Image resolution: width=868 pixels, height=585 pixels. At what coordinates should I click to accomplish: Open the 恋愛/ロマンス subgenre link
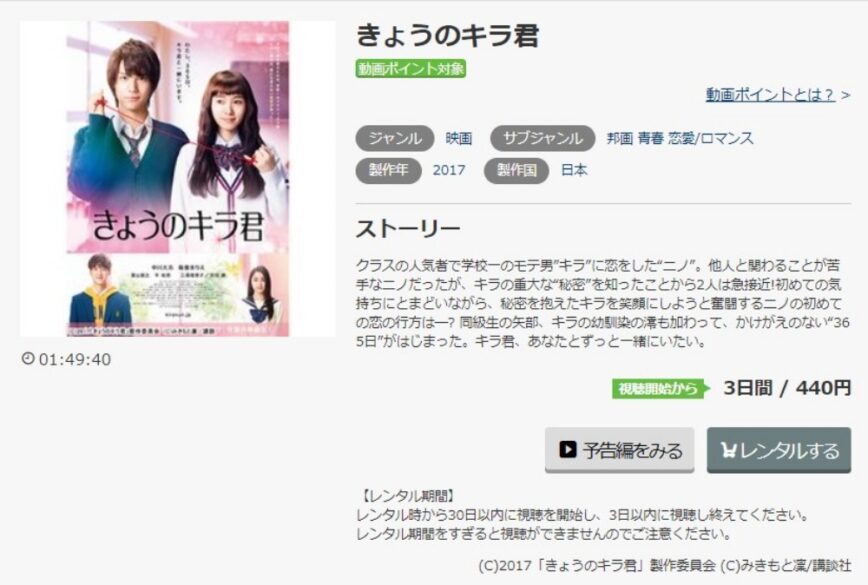click(711, 138)
